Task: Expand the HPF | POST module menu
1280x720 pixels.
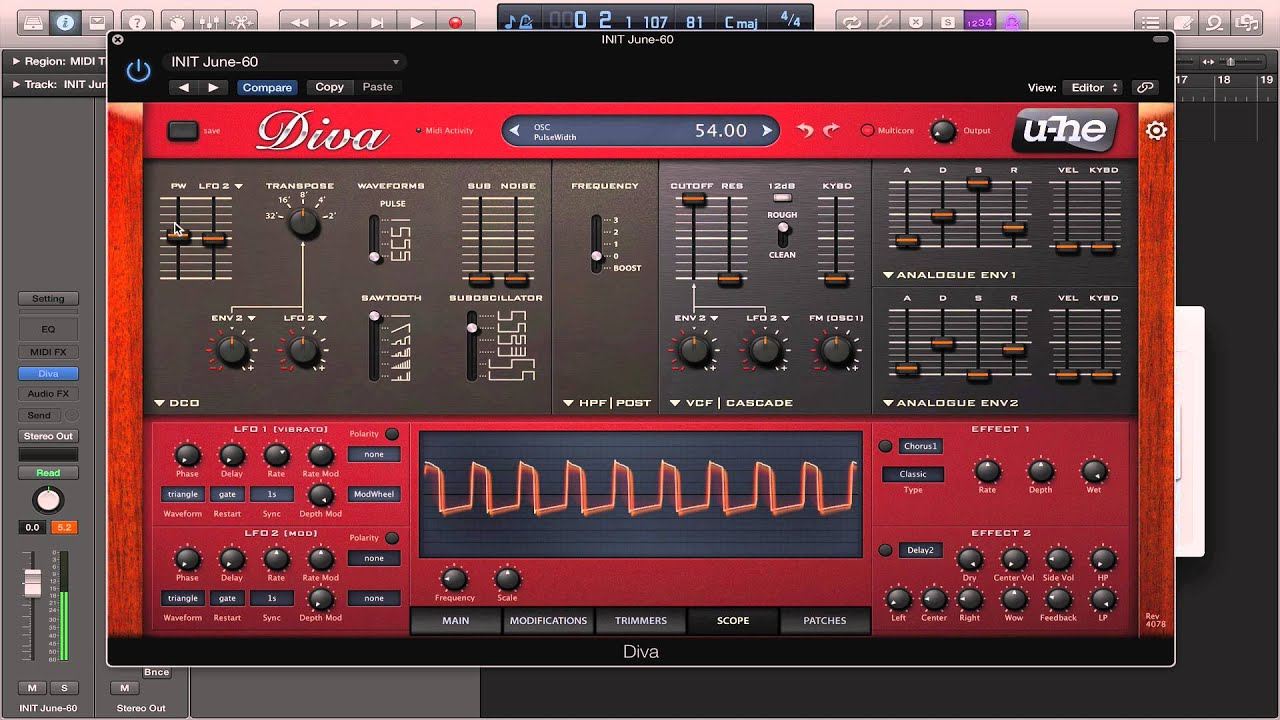Action: pos(607,403)
